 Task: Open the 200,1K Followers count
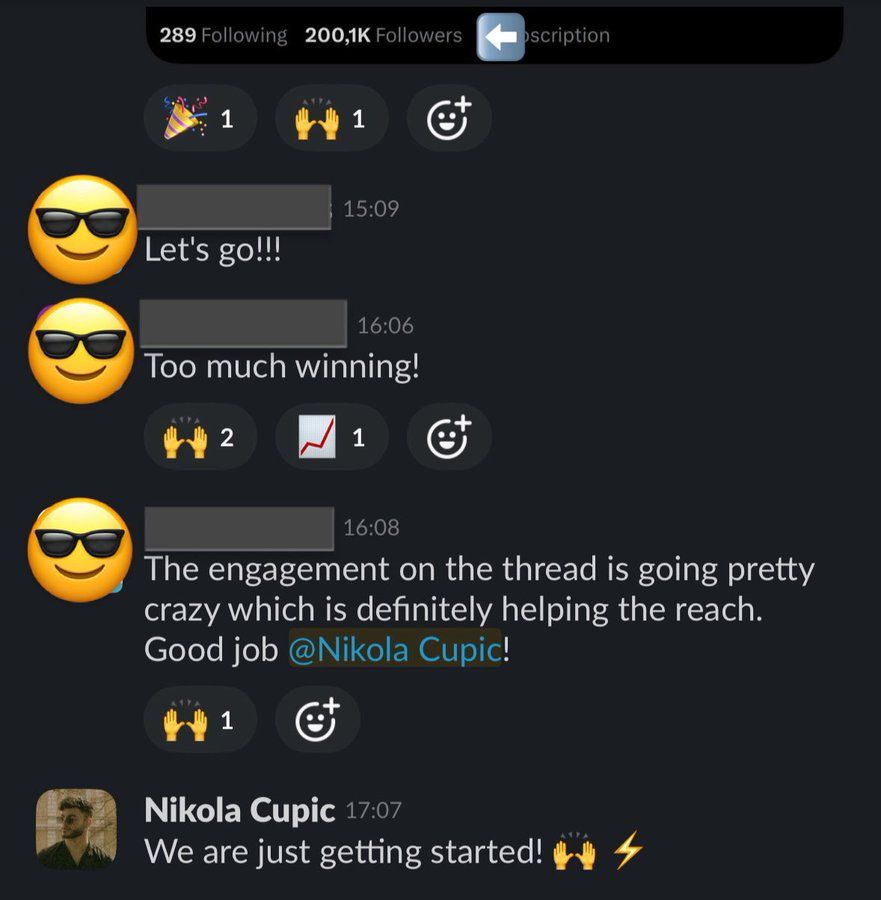click(x=383, y=36)
